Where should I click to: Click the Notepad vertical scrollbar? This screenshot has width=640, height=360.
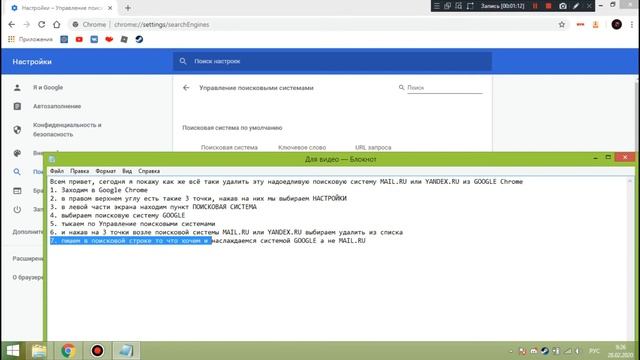point(631,259)
